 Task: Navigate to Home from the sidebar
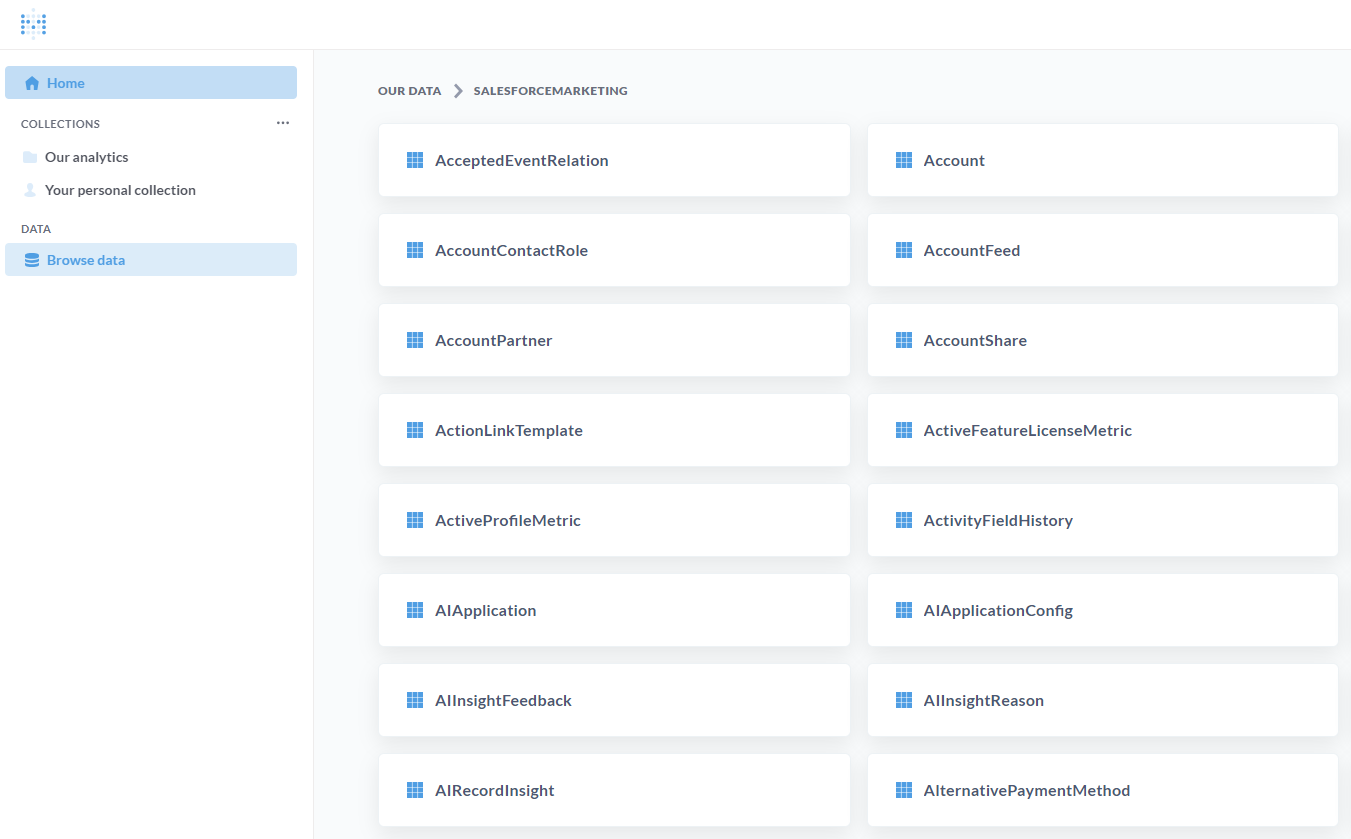pyautogui.click(x=64, y=82)
